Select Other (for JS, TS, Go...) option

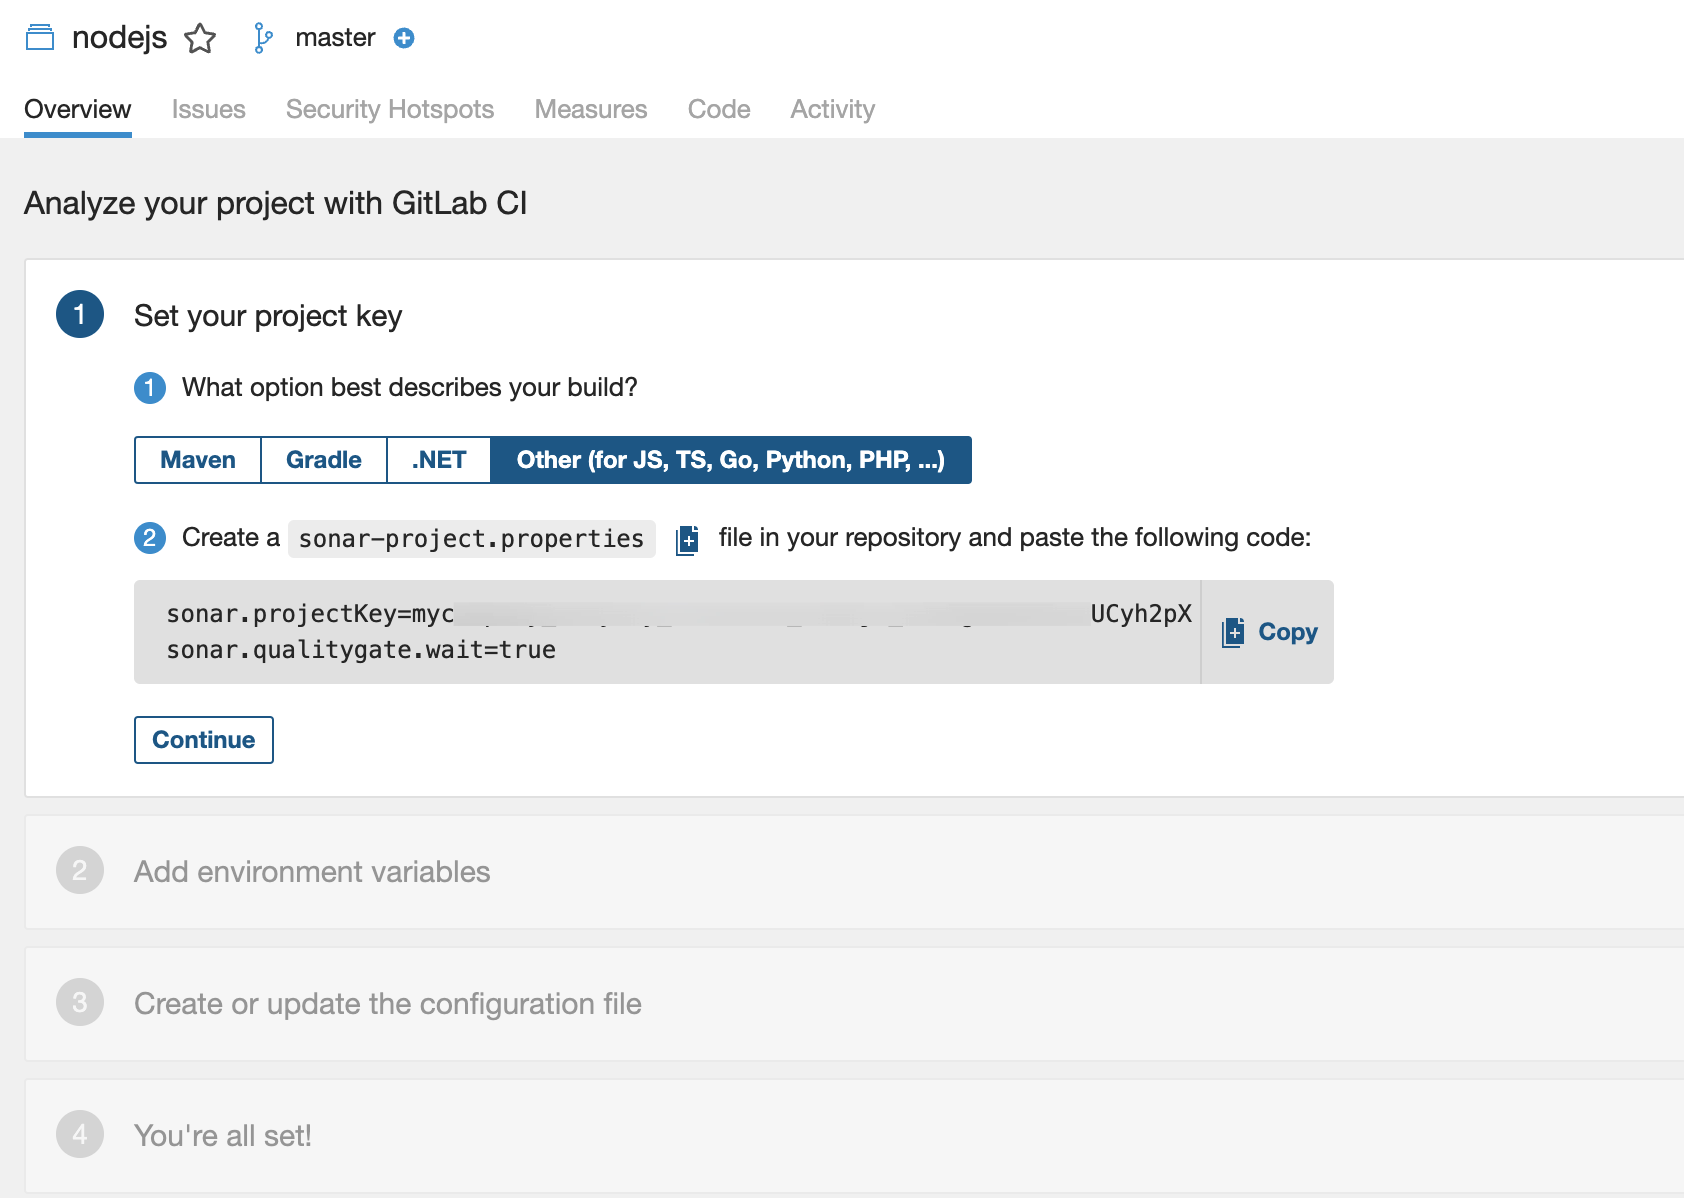tap(730, 460)
